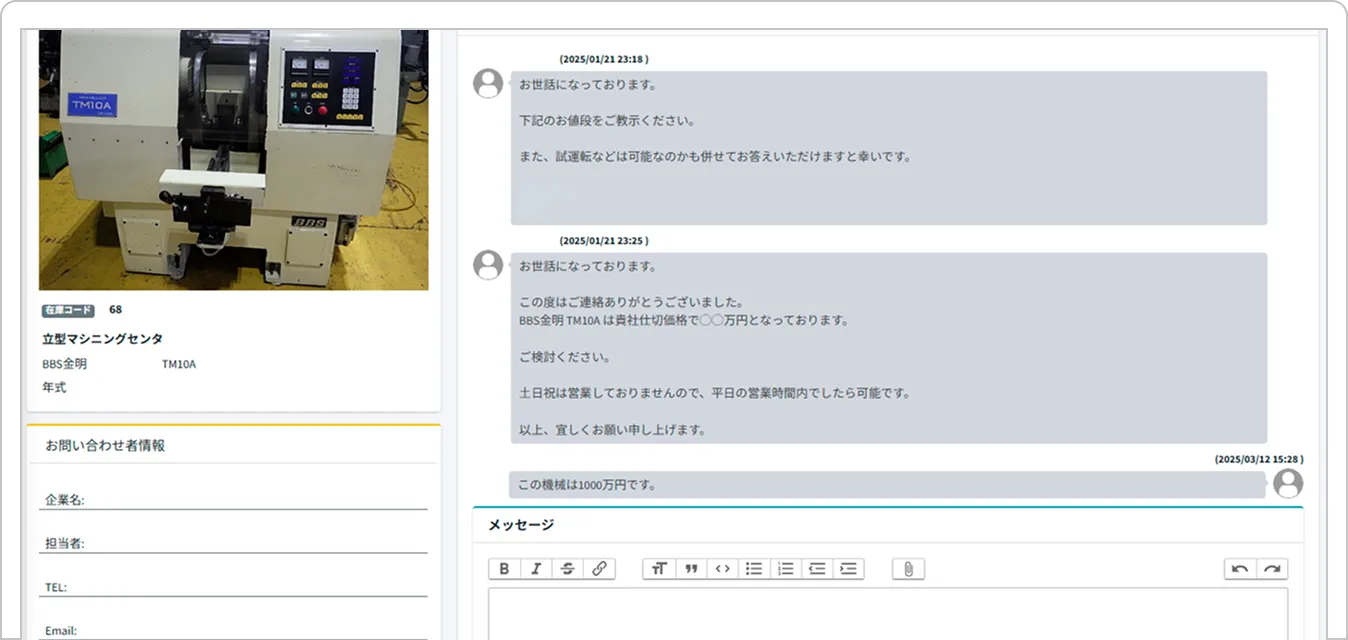1348x640 pixels.
Task: Click the sender avatar on the first message
Action: point(488,84)
